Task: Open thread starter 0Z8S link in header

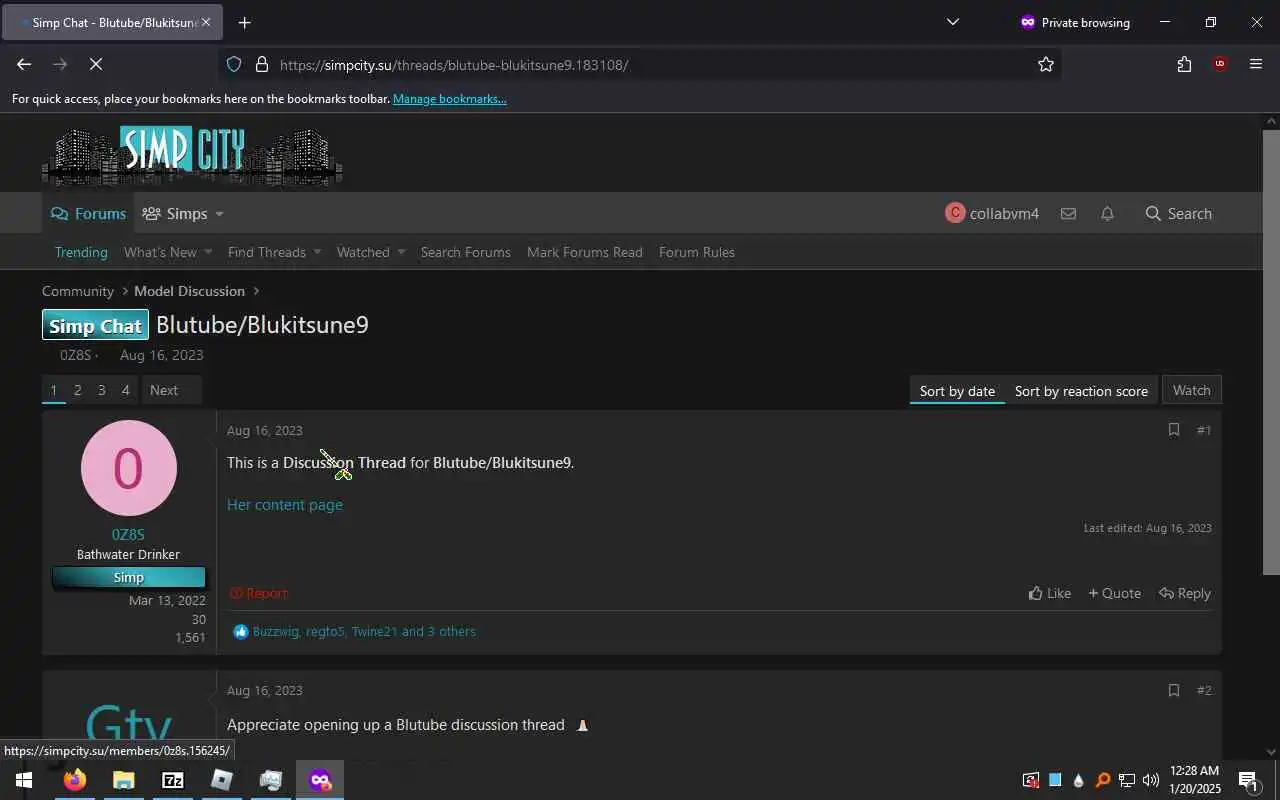Action: 75,355
